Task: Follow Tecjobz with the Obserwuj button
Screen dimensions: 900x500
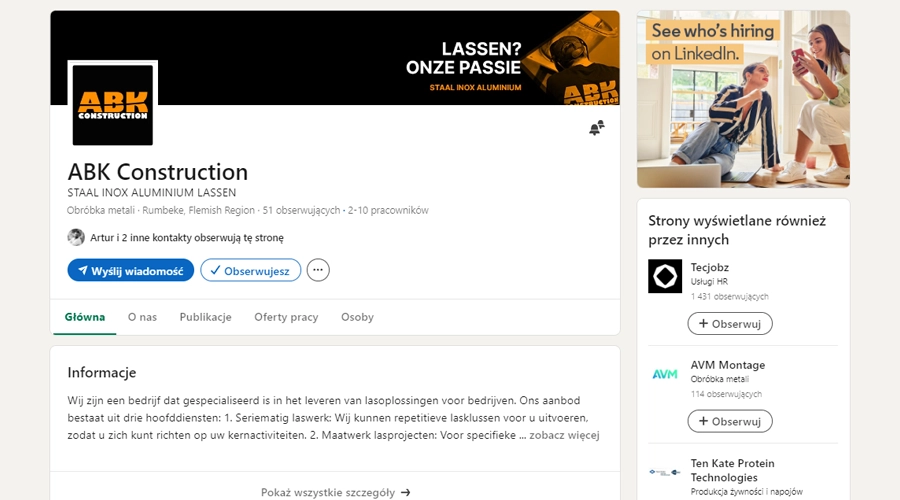Action: click(x=729, y=323)
